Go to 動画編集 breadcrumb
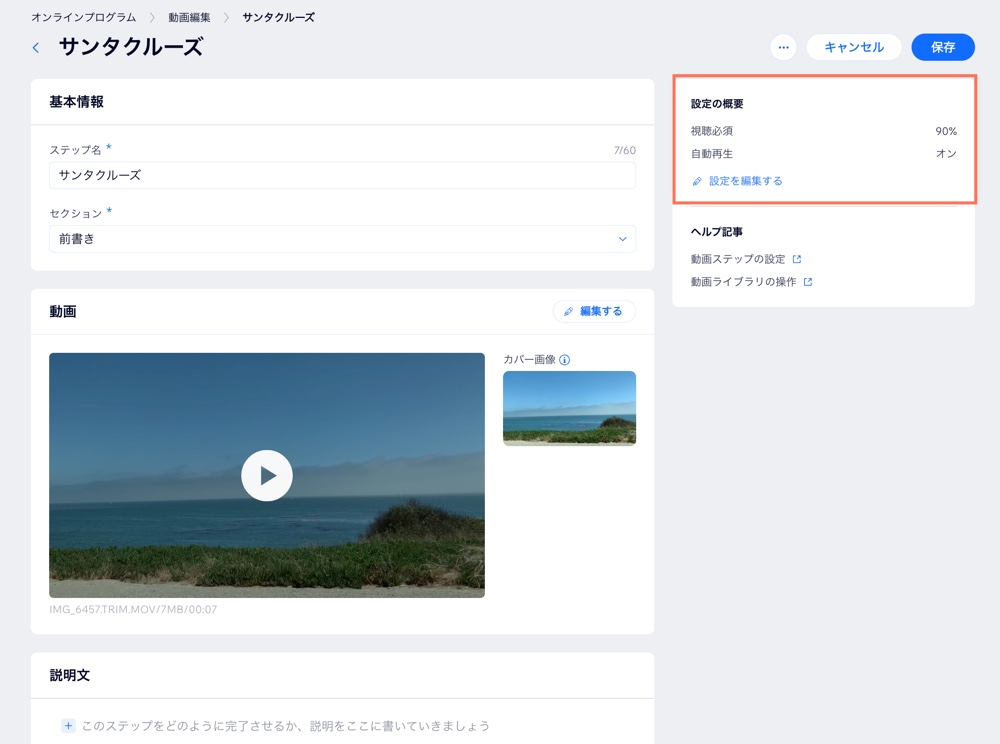The height and width of the screenshot is (744, 1000). click(189, 17)
